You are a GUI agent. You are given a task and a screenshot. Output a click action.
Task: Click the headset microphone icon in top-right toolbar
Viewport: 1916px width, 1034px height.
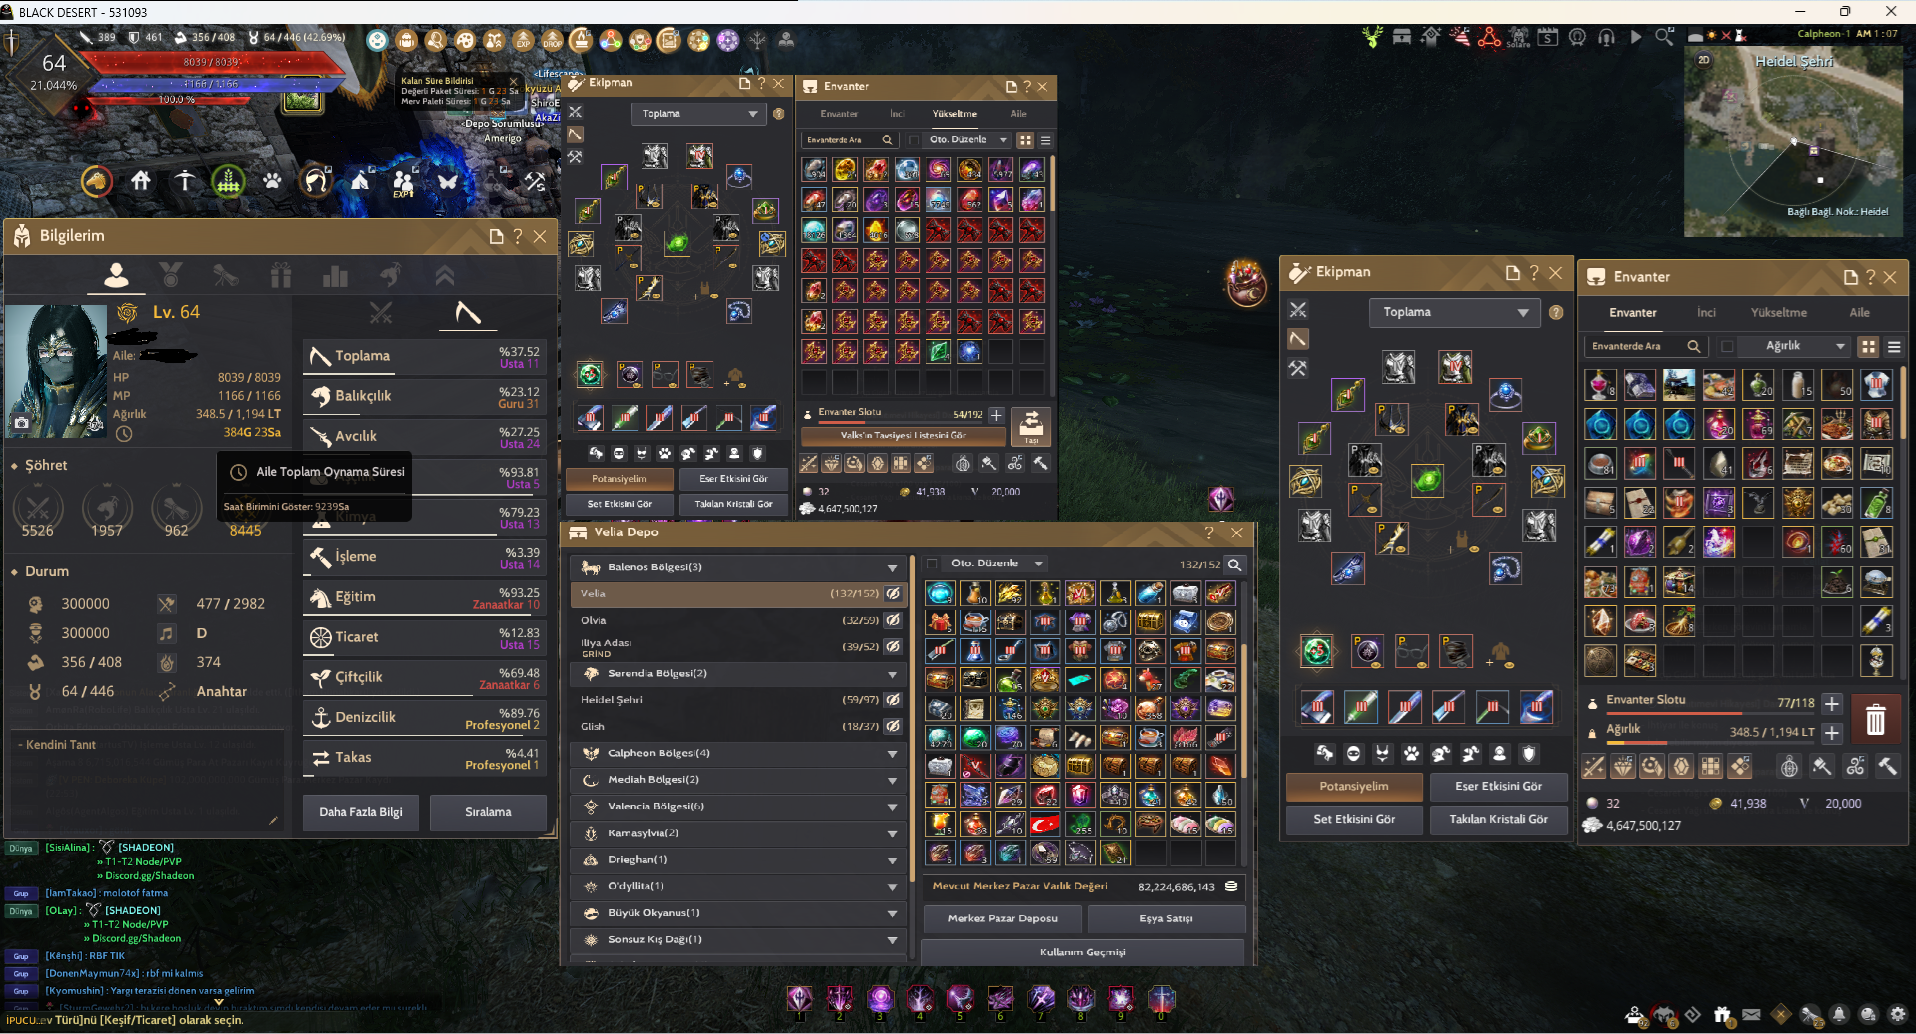(x=1607, y=38)
